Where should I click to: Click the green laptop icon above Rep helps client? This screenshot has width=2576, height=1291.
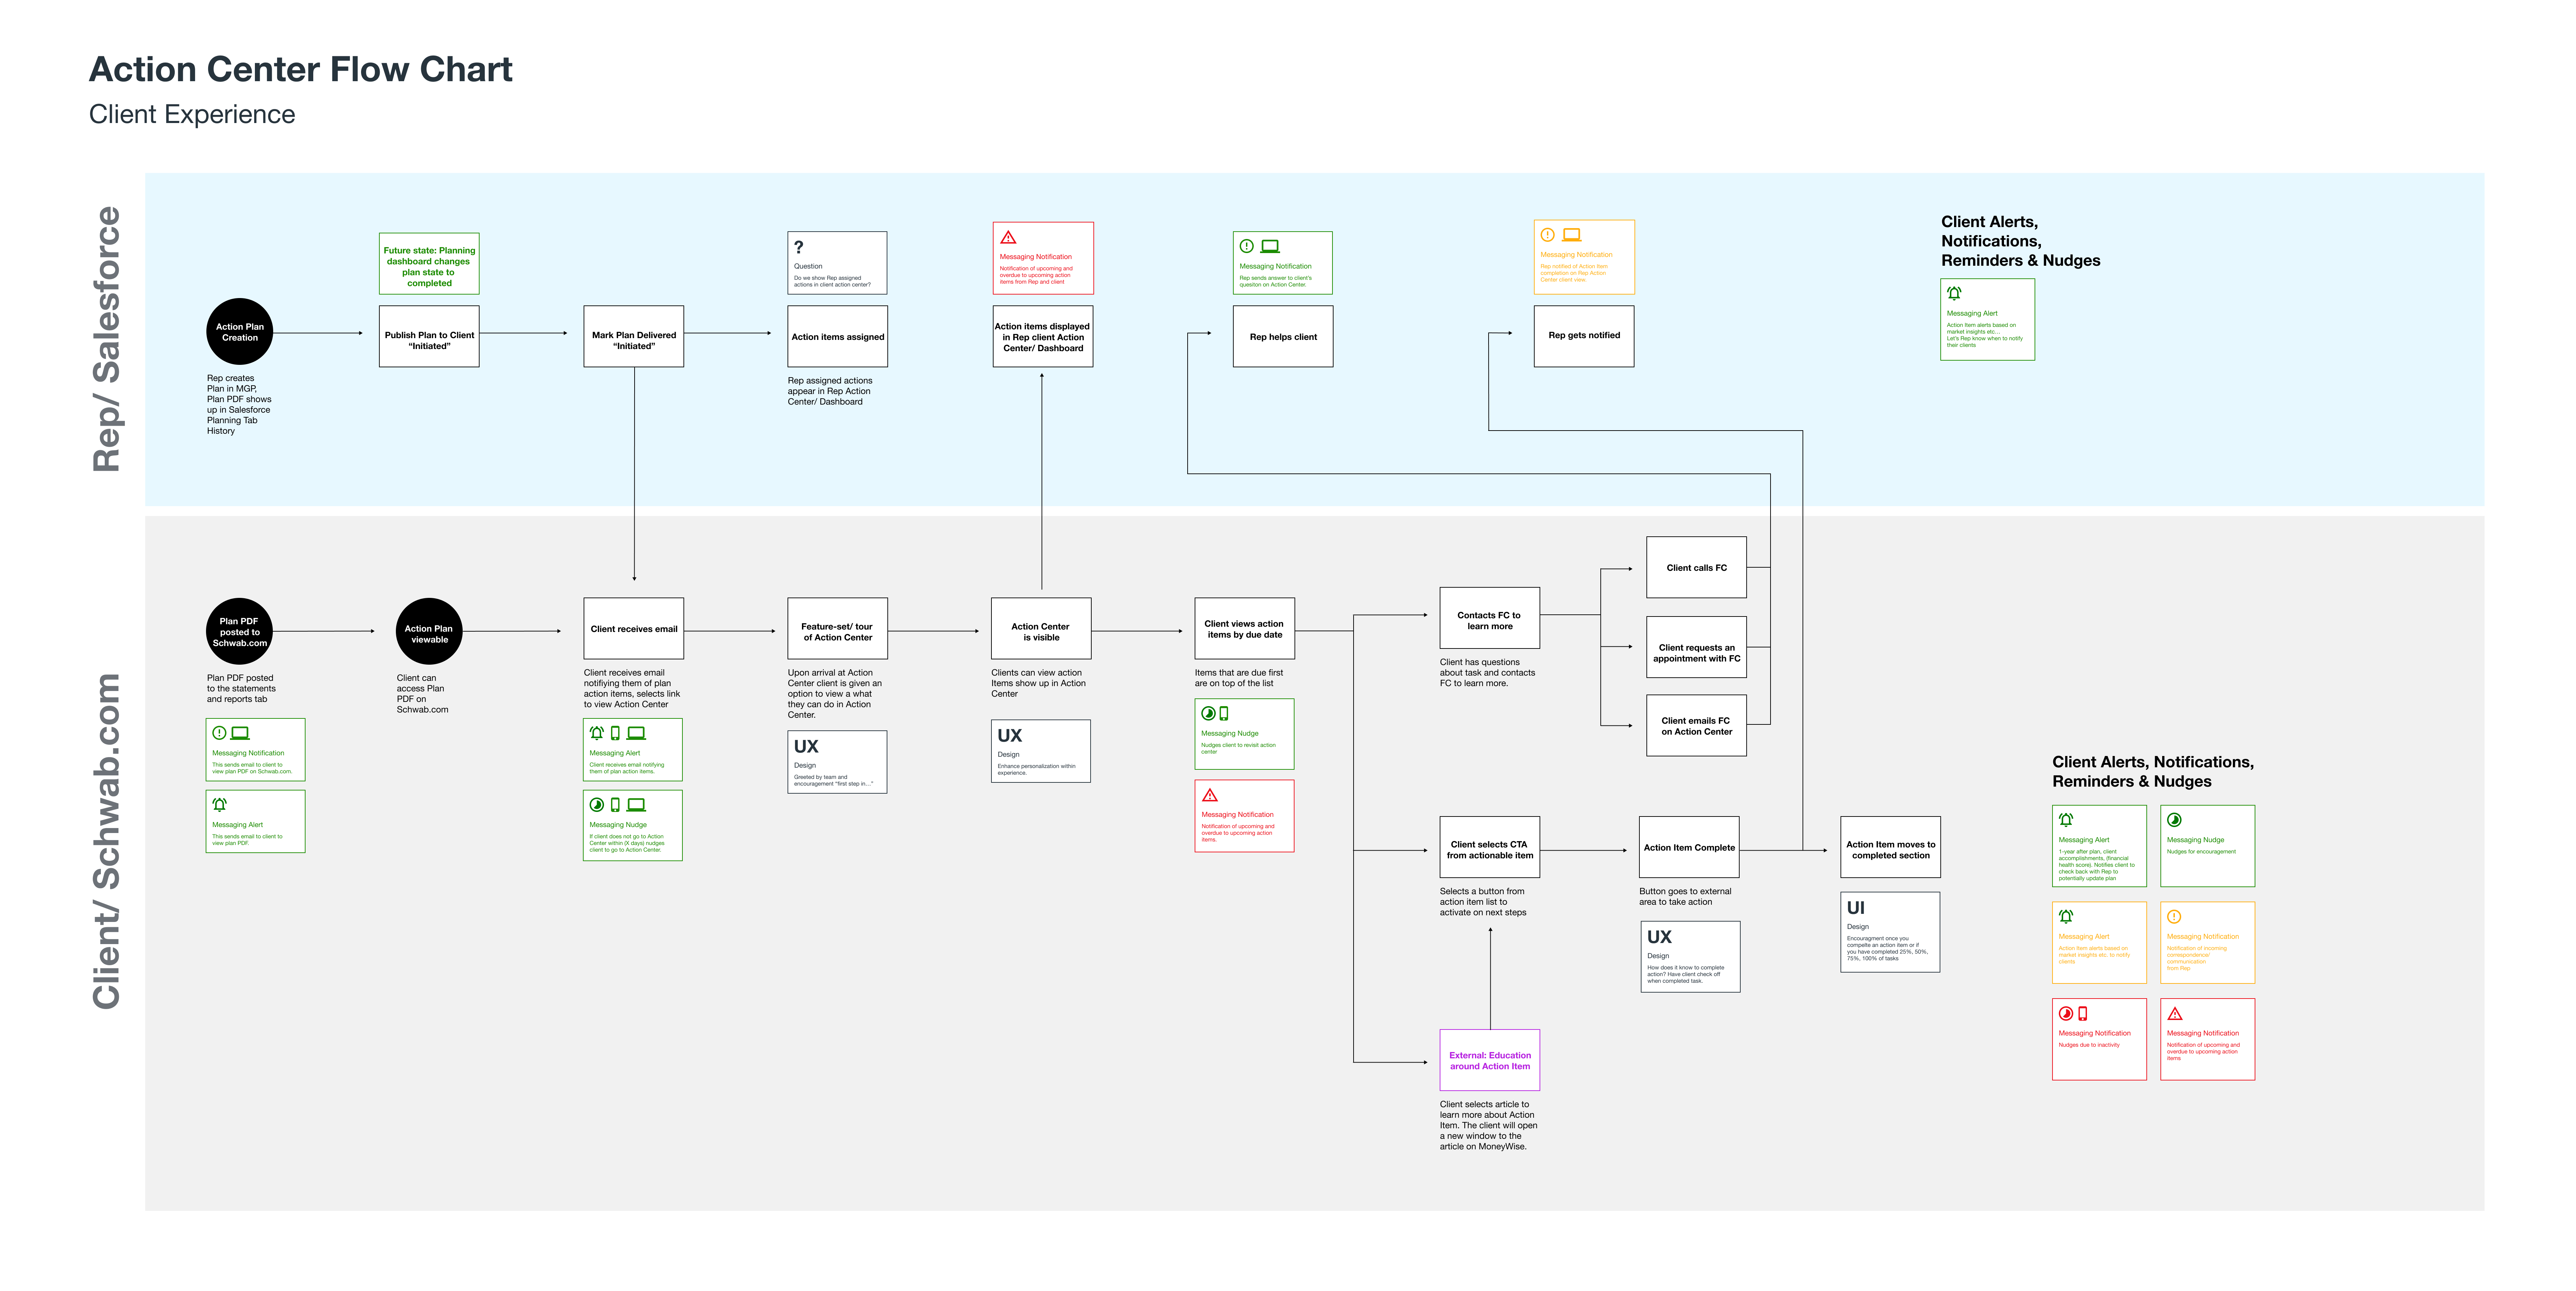[1270, 246]
